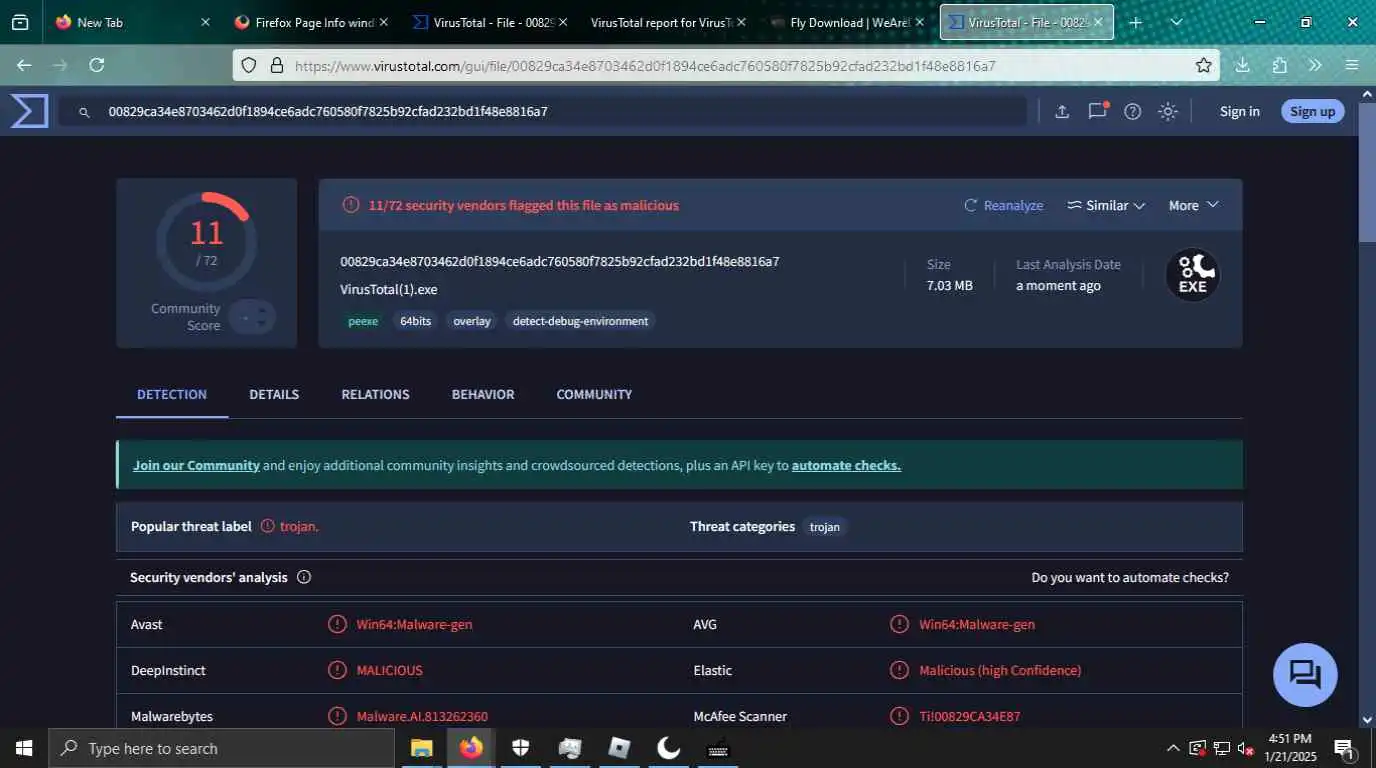Screen dimensions: 1376x768
Task: Bookmark this page with the star icon
Action: coord(1203,65)
